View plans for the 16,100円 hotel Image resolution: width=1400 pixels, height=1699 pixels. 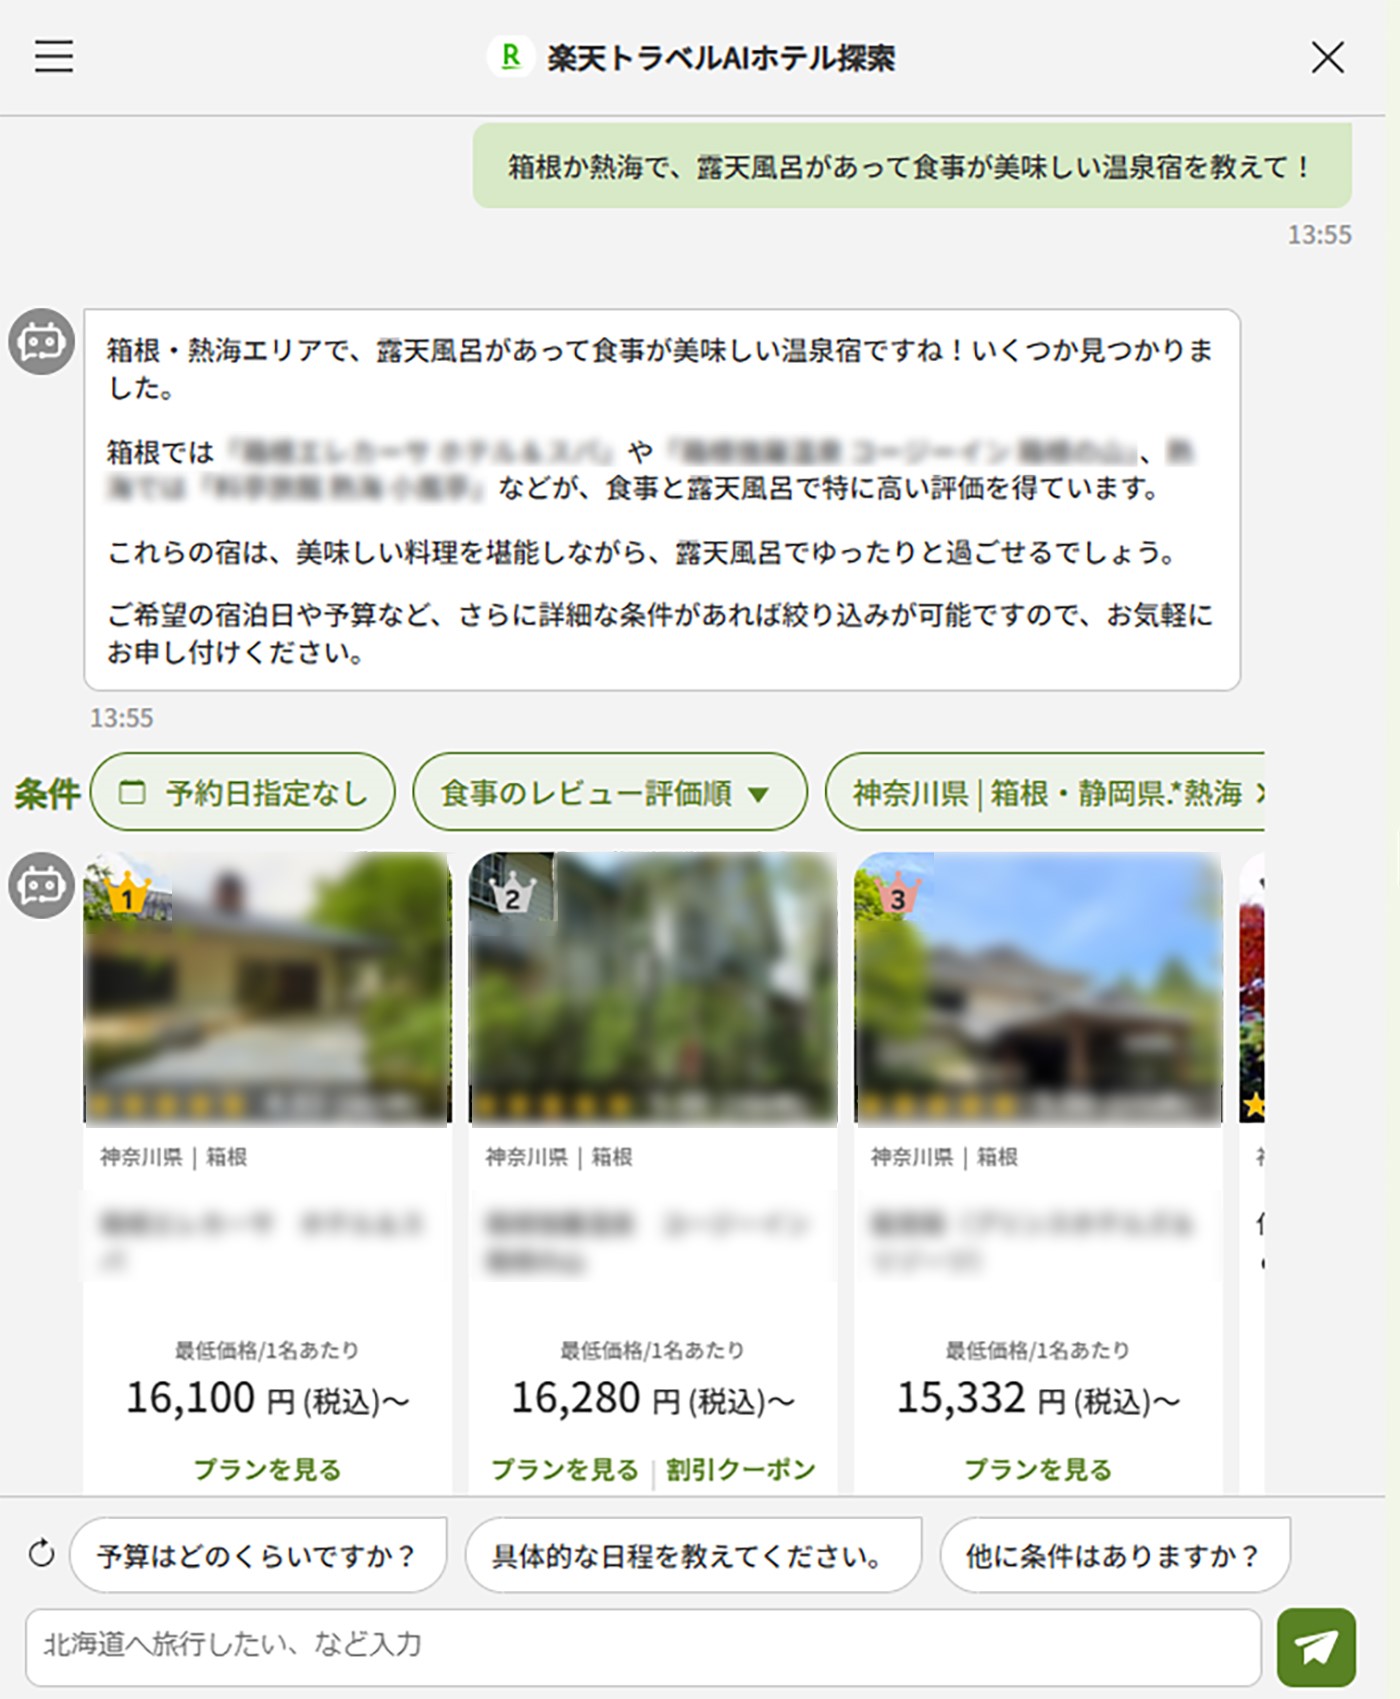267,1469
